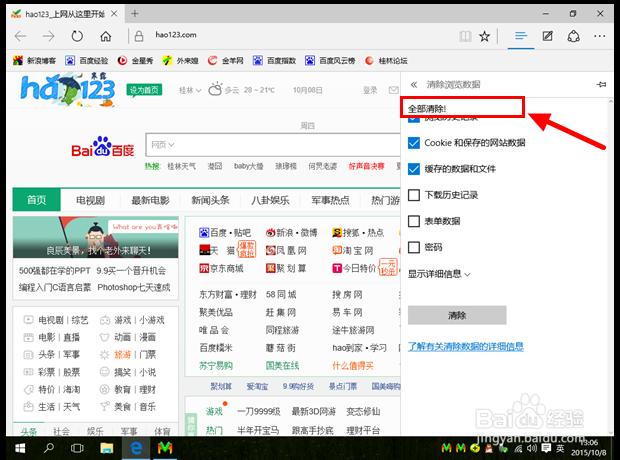Viewport: 620px width, 460px height.
Task: Open the Share icon in toolbar
Action: [573, 36]
